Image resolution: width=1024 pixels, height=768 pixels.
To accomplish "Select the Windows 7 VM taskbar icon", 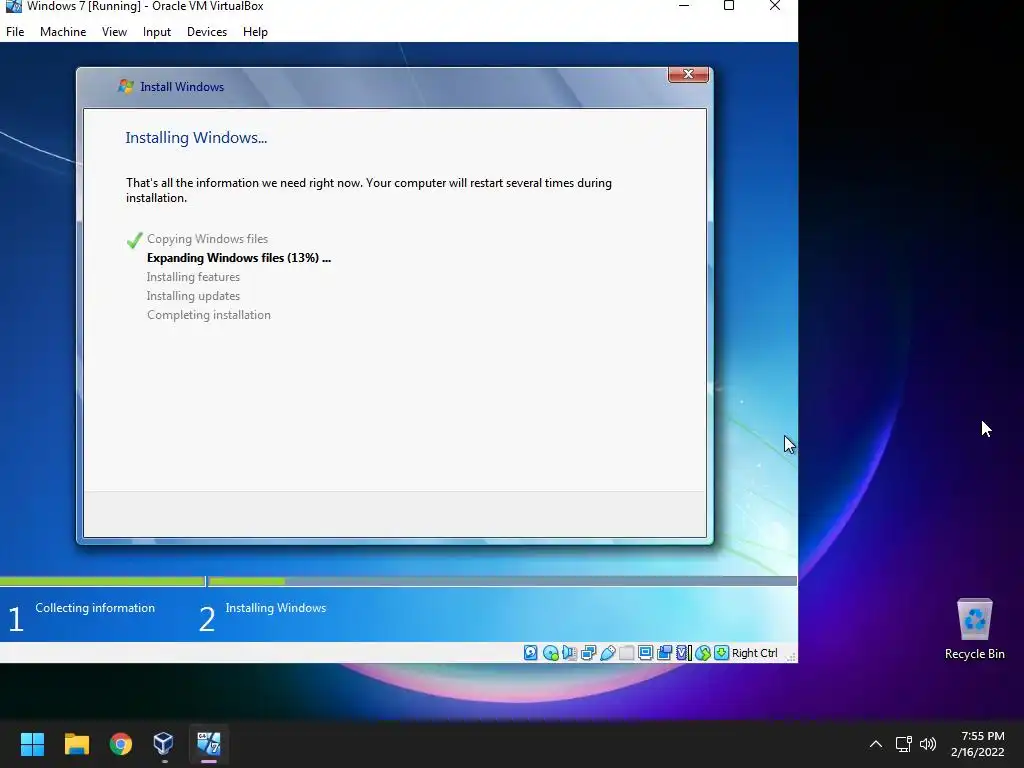I will (x=209, y=744).
